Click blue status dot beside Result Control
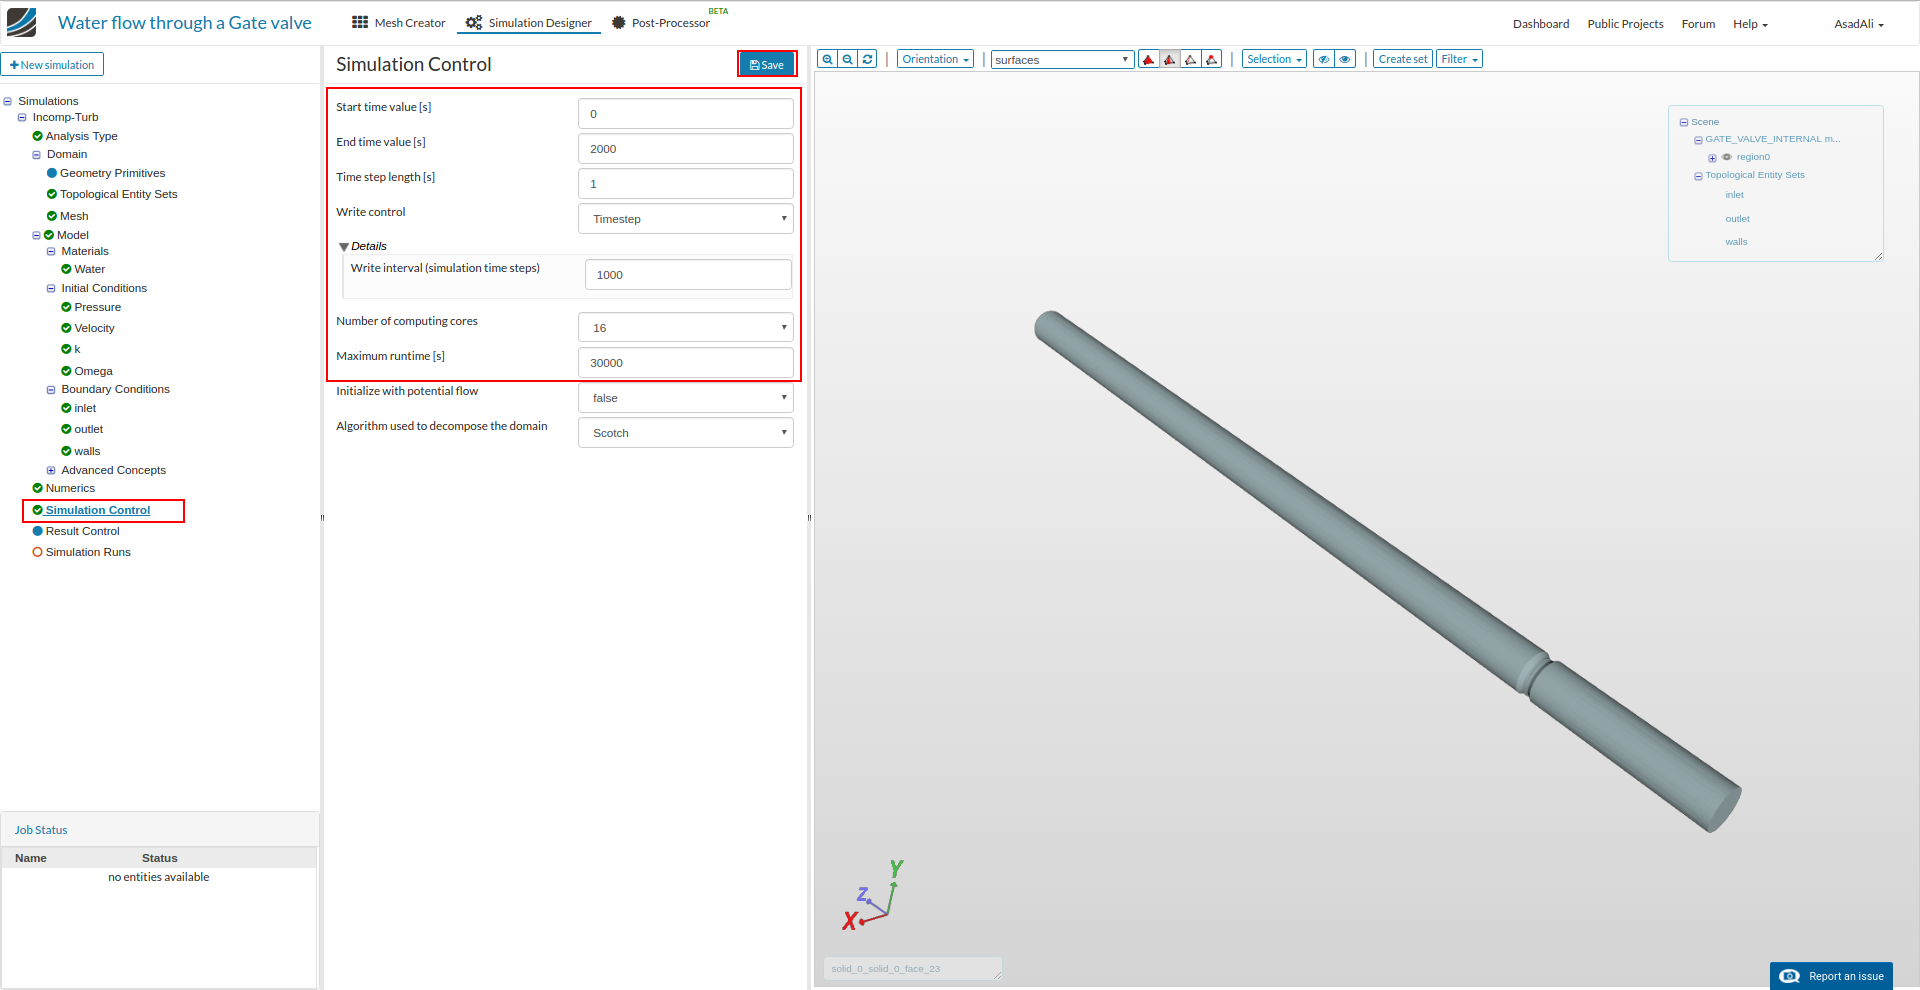The image size is (1920, 990). click(x=37, y=531)
